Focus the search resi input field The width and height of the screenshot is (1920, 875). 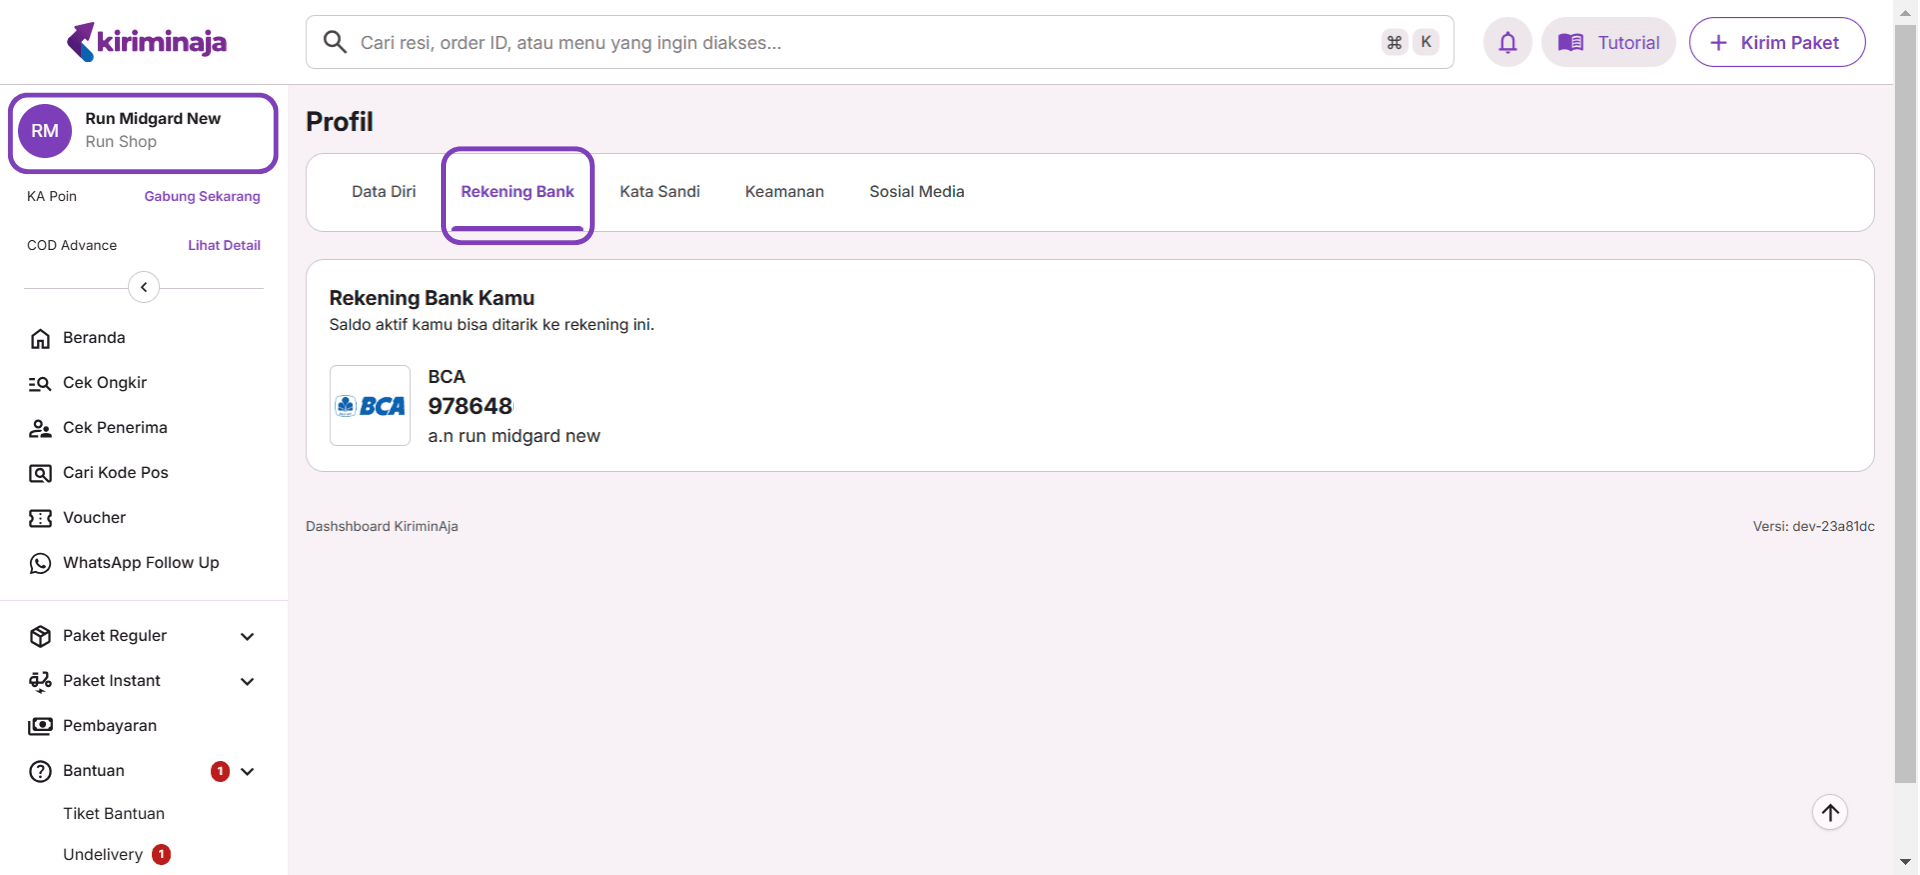860,42
